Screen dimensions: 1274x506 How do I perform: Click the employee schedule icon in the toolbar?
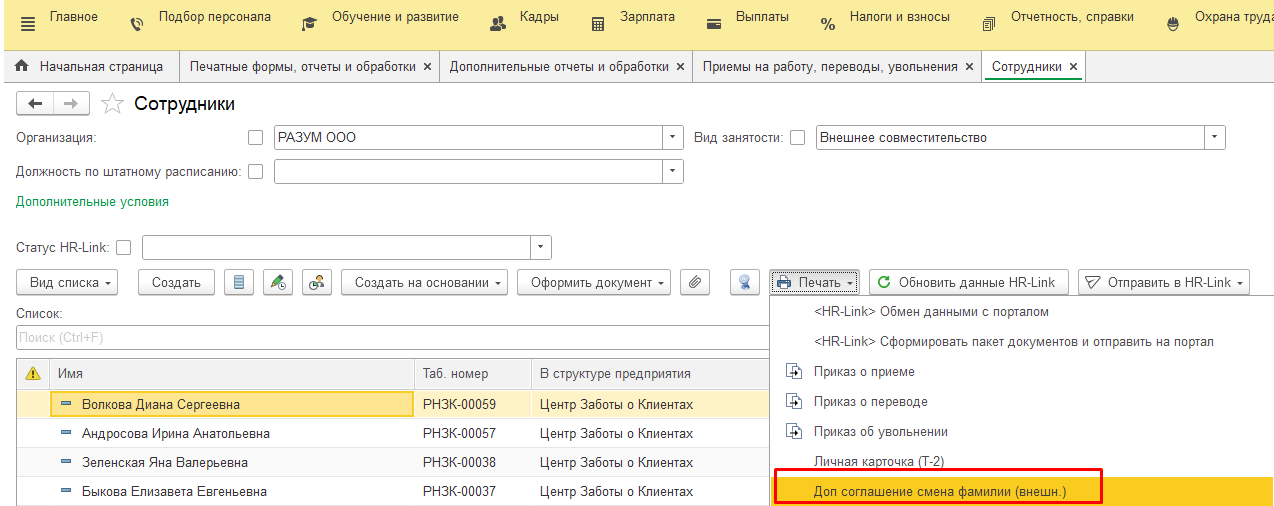[x=317, y=282]
